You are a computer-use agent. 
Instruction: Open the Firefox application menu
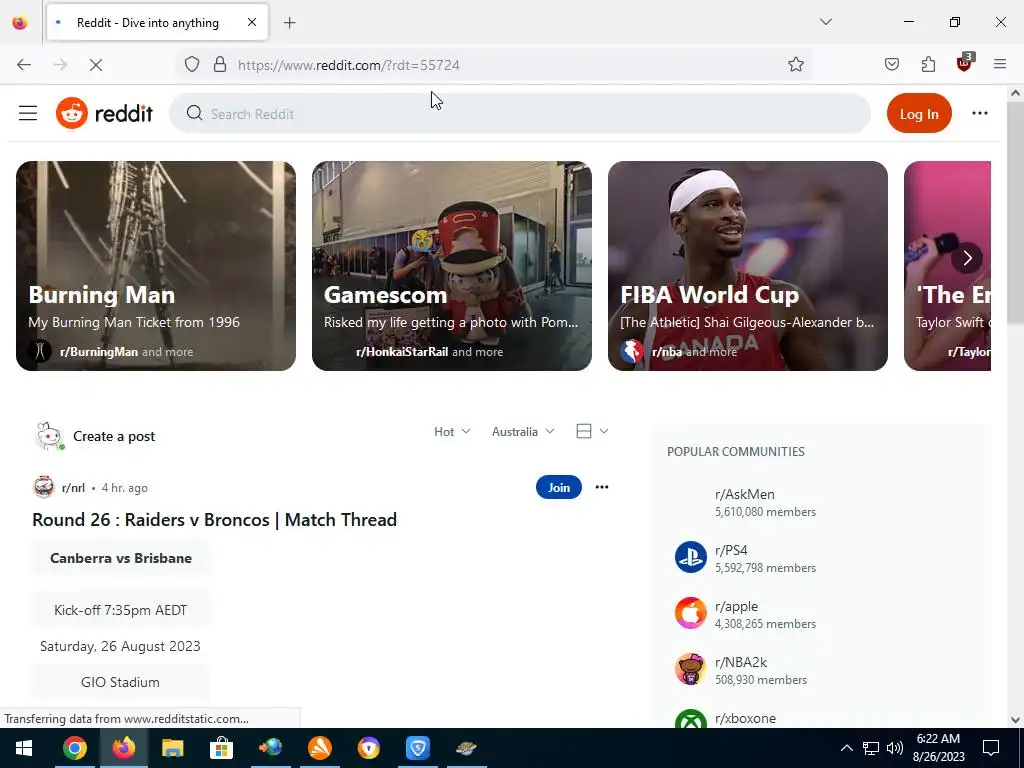[1000, 65]
